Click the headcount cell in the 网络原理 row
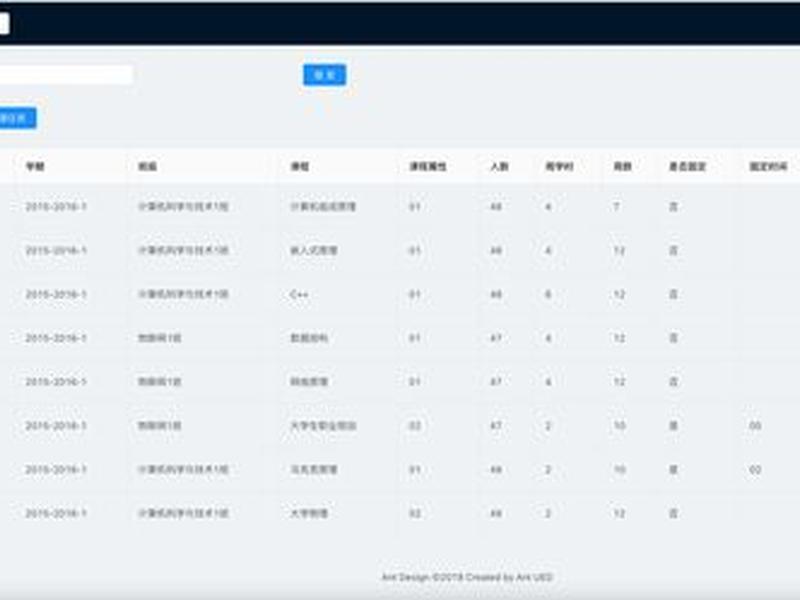Viewport: 800px width, 600px height. (x=496, y=382)
